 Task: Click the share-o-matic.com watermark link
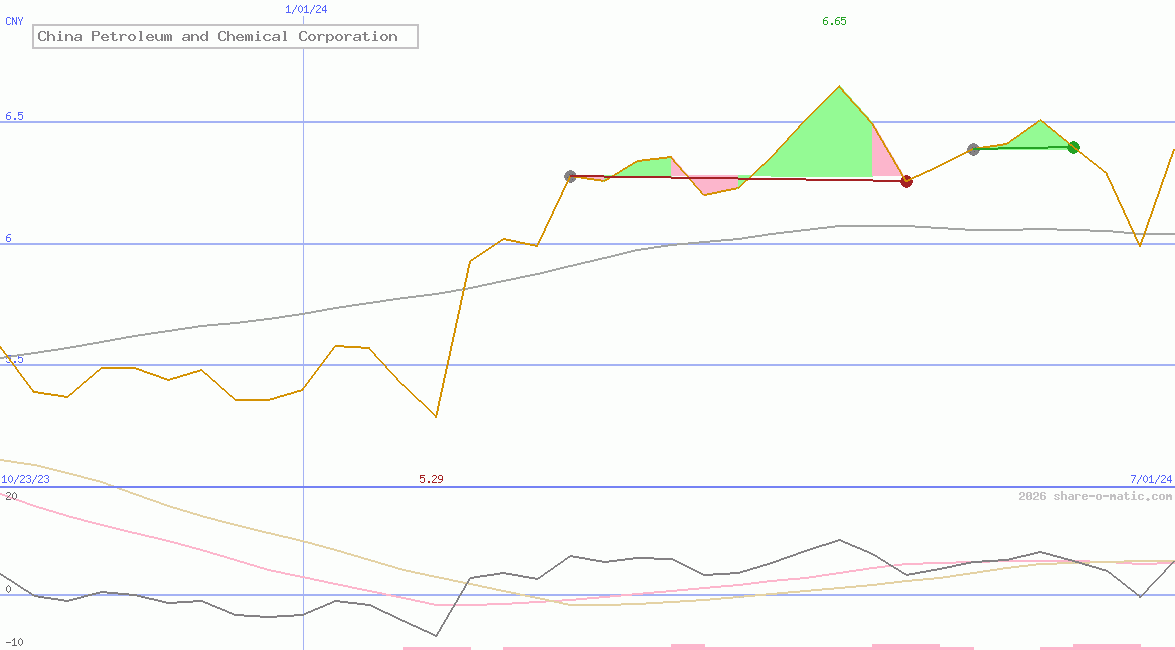(x=1095, y=496)
